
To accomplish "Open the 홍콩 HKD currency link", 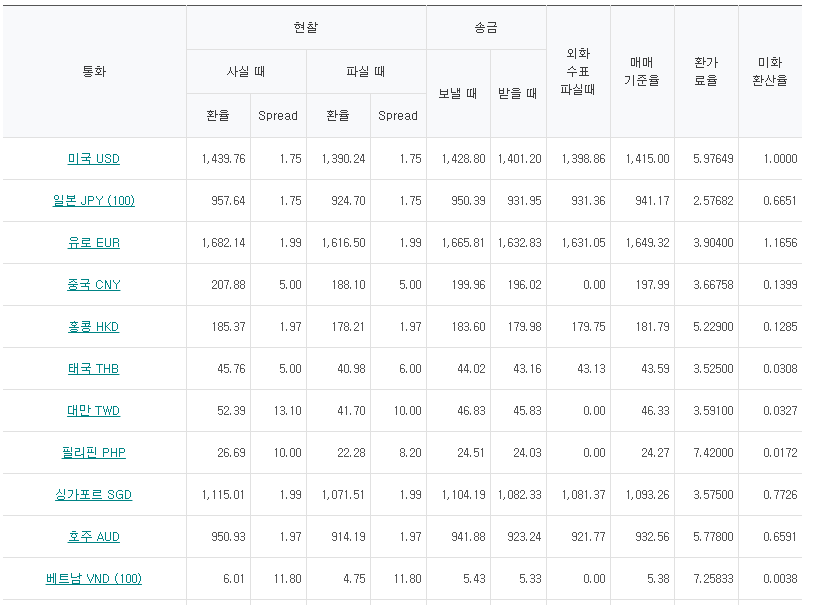I will pyautogui.click(x=93, y=327).
